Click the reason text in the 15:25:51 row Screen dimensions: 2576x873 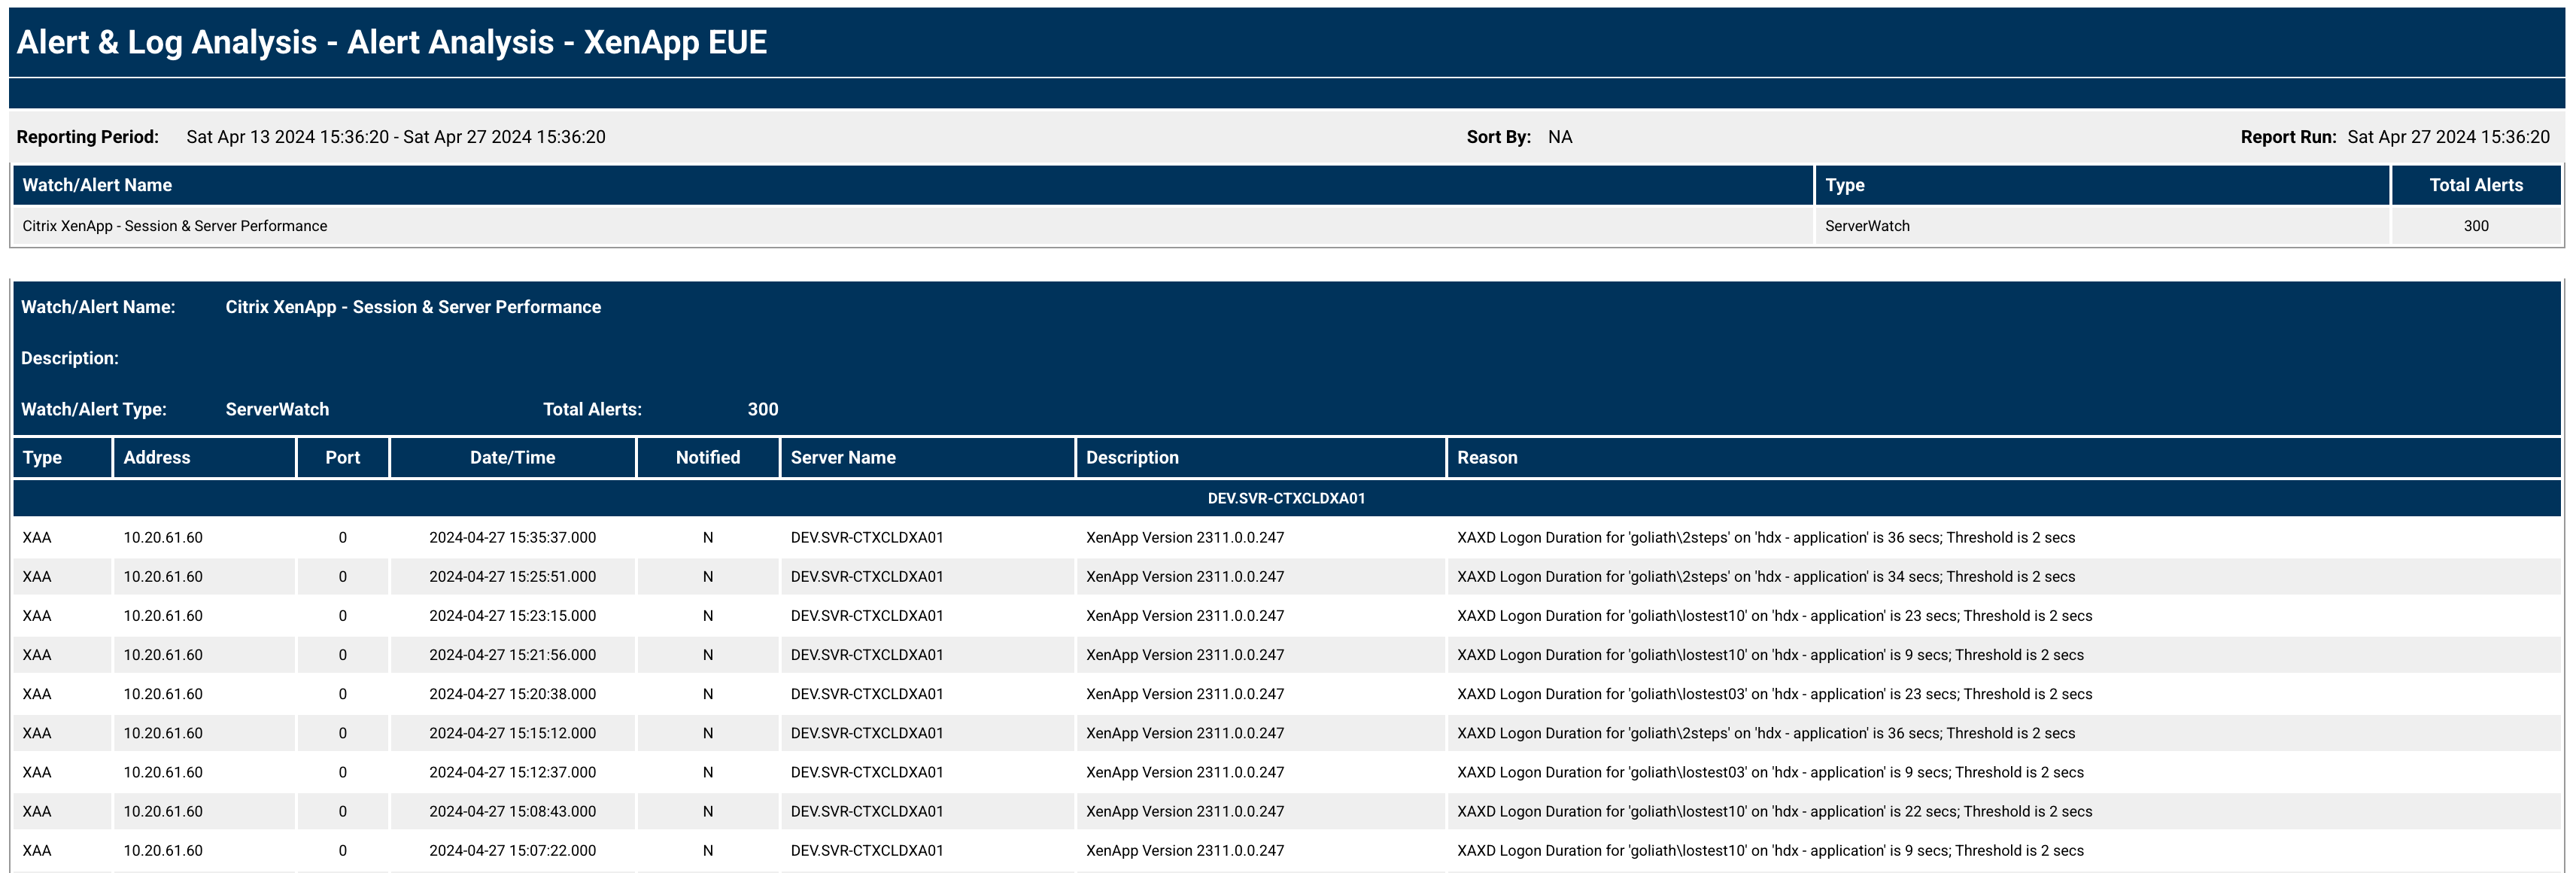point(1766,576)
